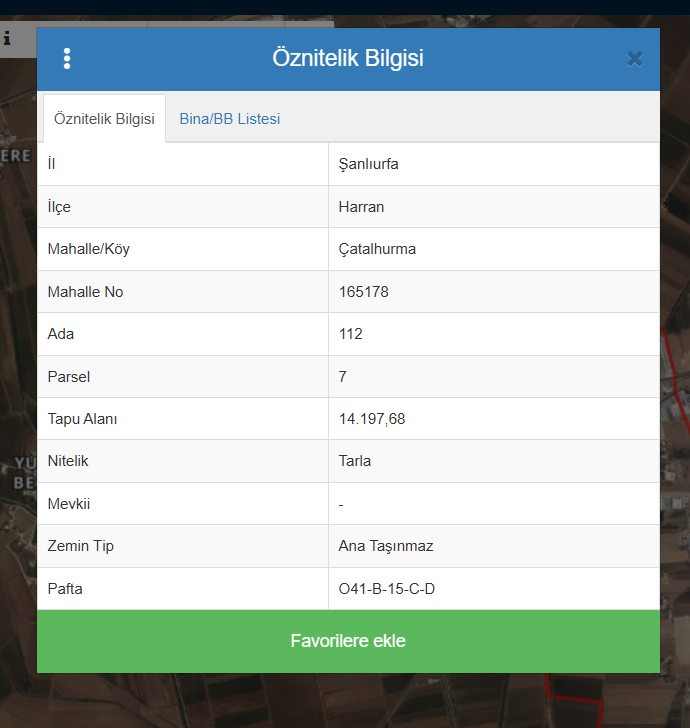690x728 pixels.
Task: Click the Zemin Tip value Ana Taşınmaz
Action: [x=386, y=546]
